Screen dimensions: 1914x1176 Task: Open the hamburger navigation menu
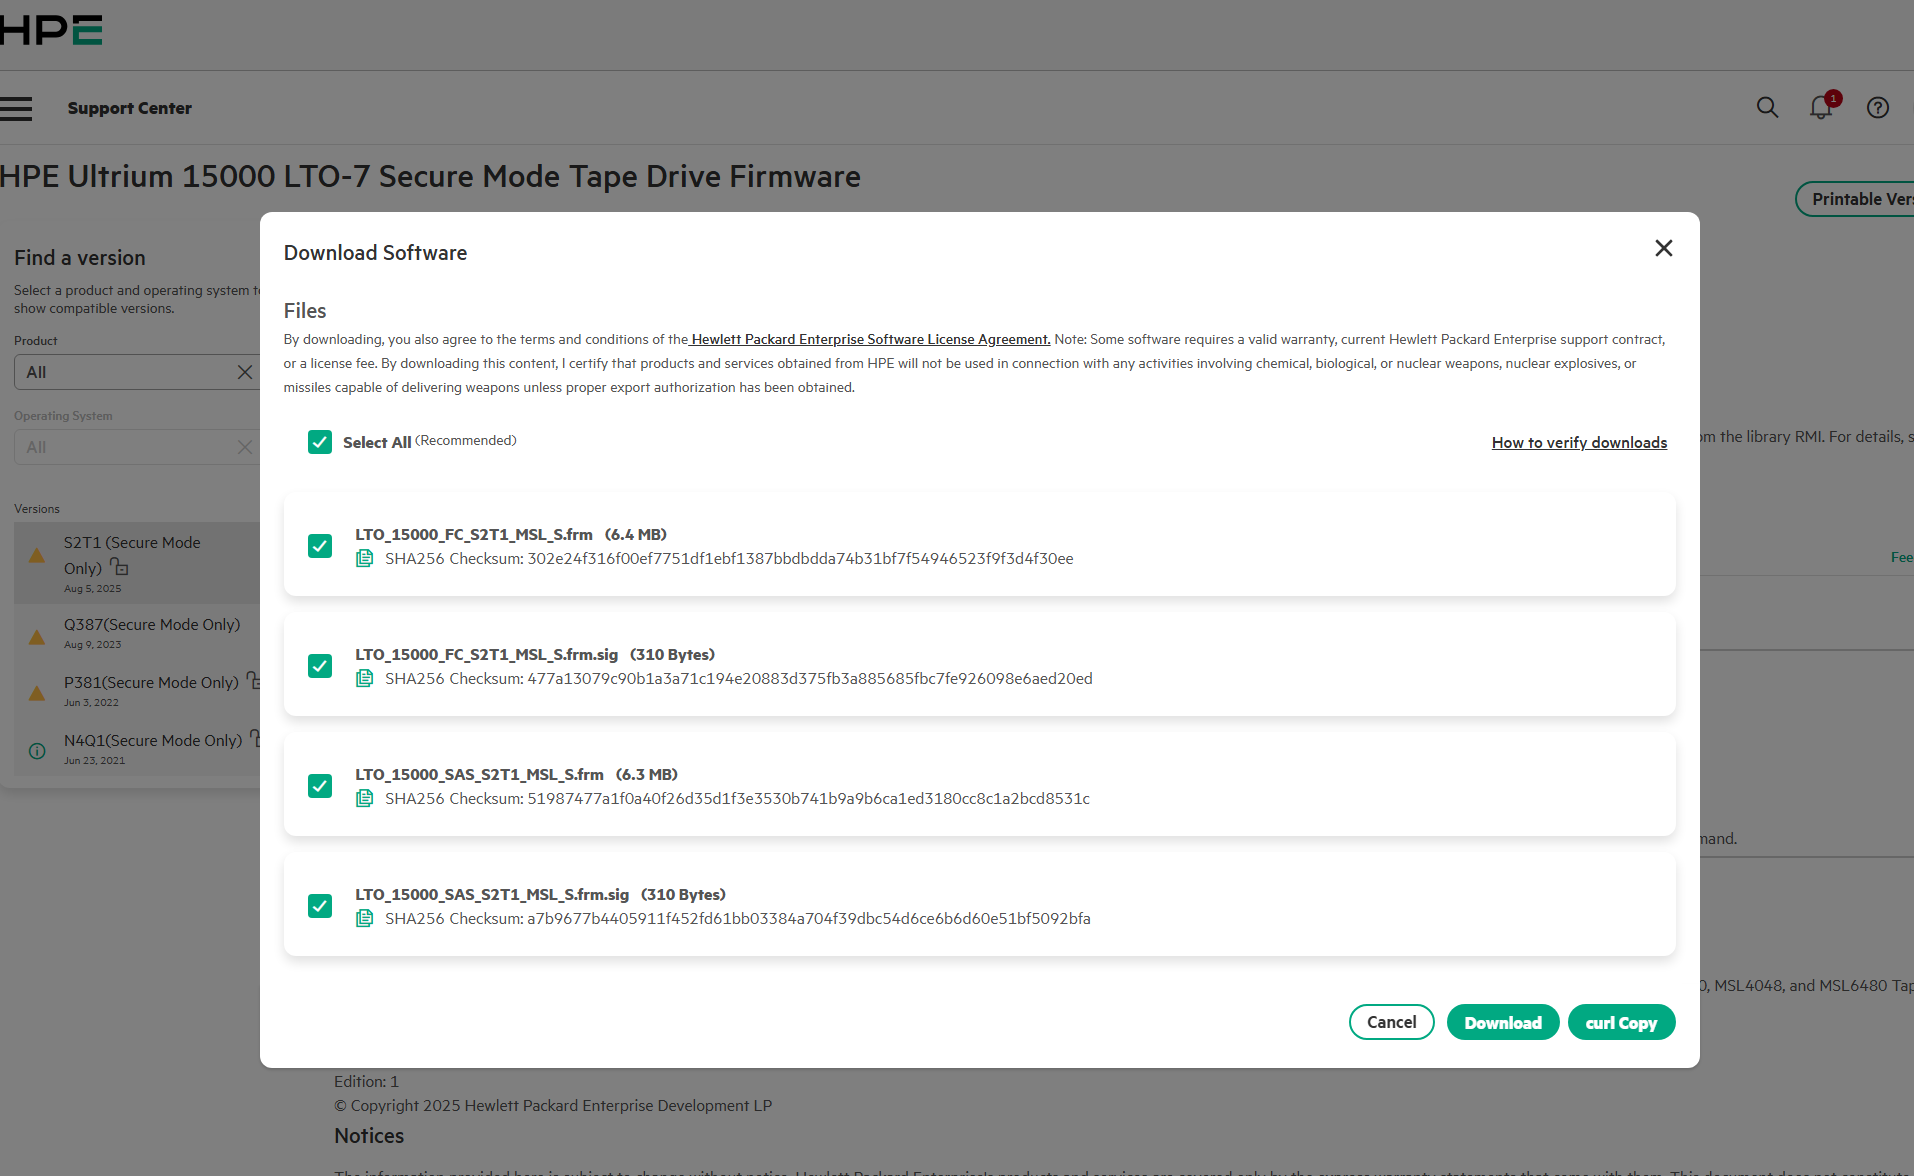tap(16, 108)
